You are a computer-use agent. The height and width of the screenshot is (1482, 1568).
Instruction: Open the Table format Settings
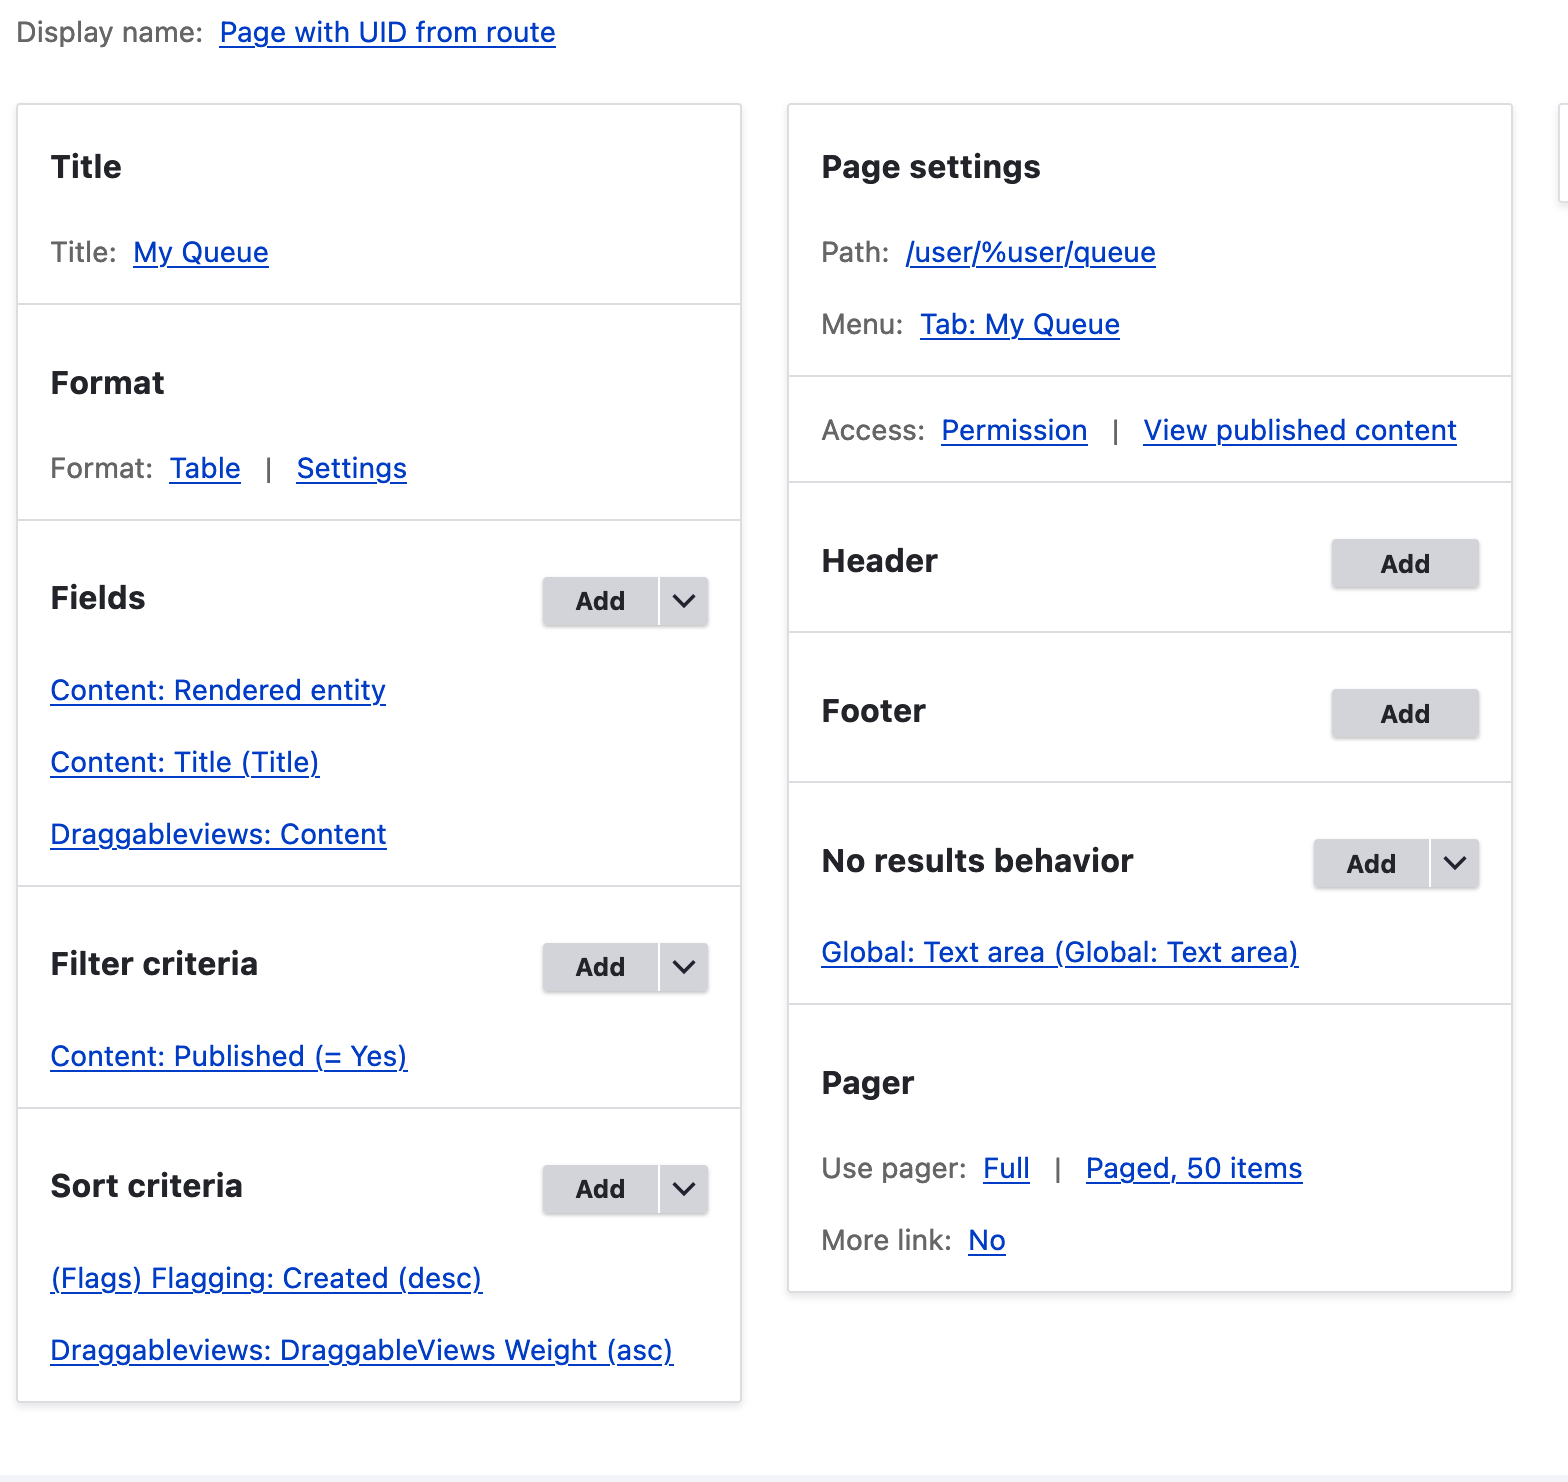[351, 467]
